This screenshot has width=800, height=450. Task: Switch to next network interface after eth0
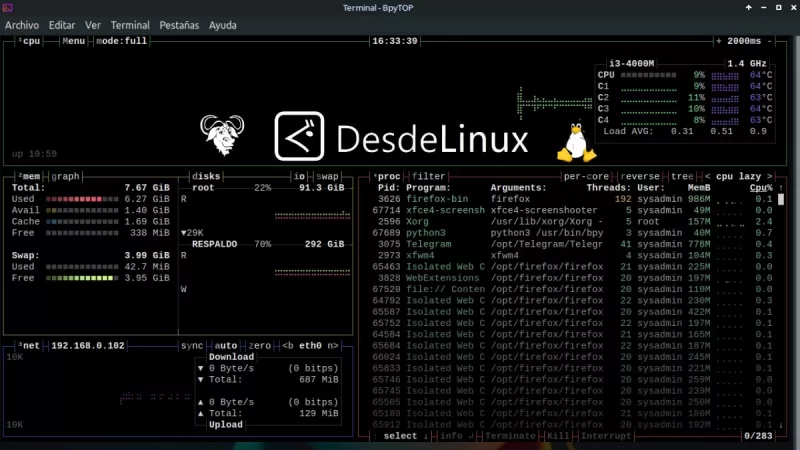pos(333,345)
